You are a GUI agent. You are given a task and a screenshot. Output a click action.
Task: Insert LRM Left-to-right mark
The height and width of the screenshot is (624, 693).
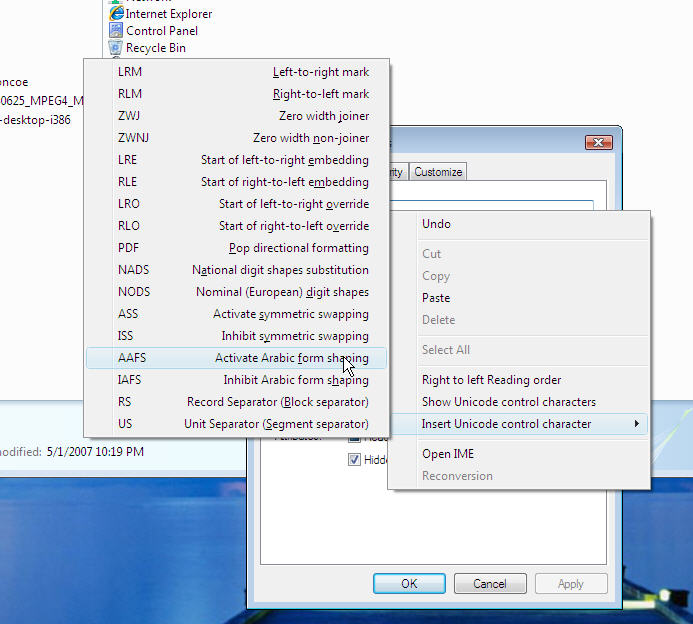236,72
